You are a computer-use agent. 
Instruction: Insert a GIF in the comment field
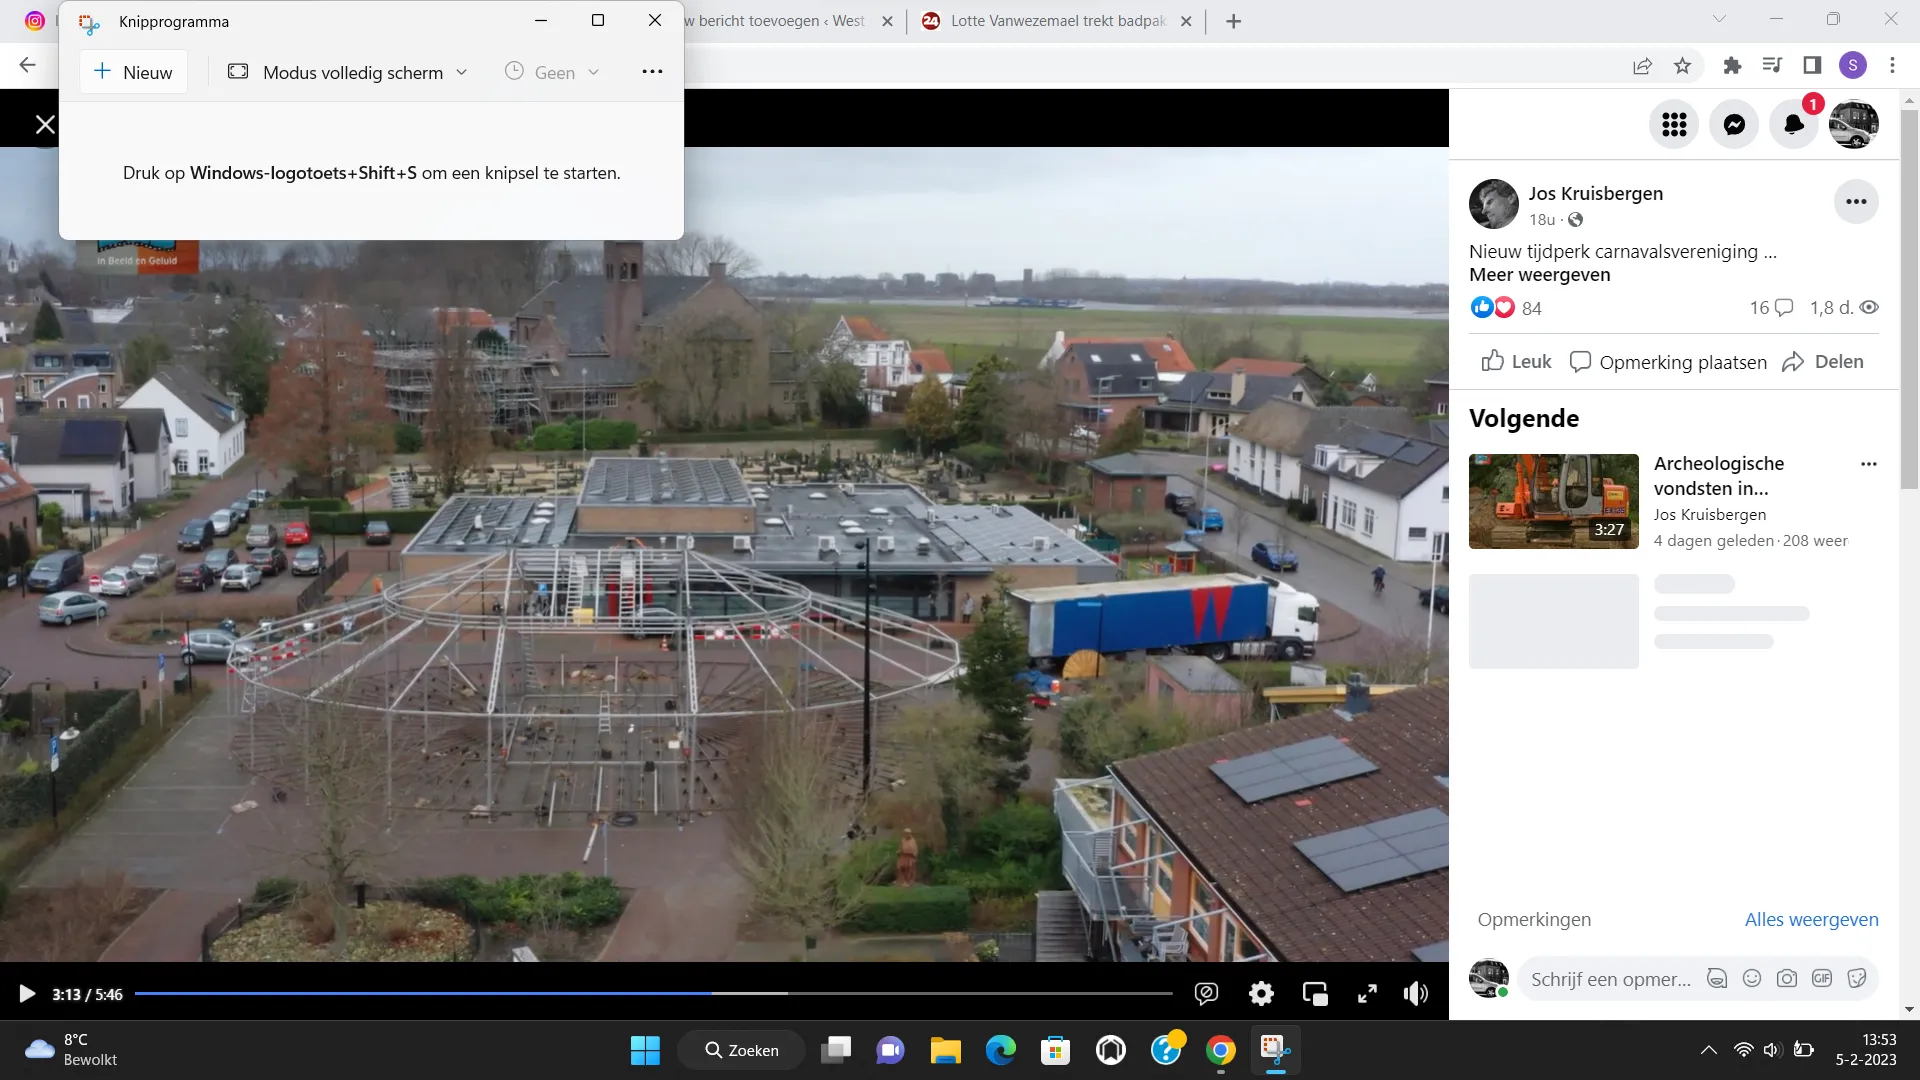point(1822,979)
